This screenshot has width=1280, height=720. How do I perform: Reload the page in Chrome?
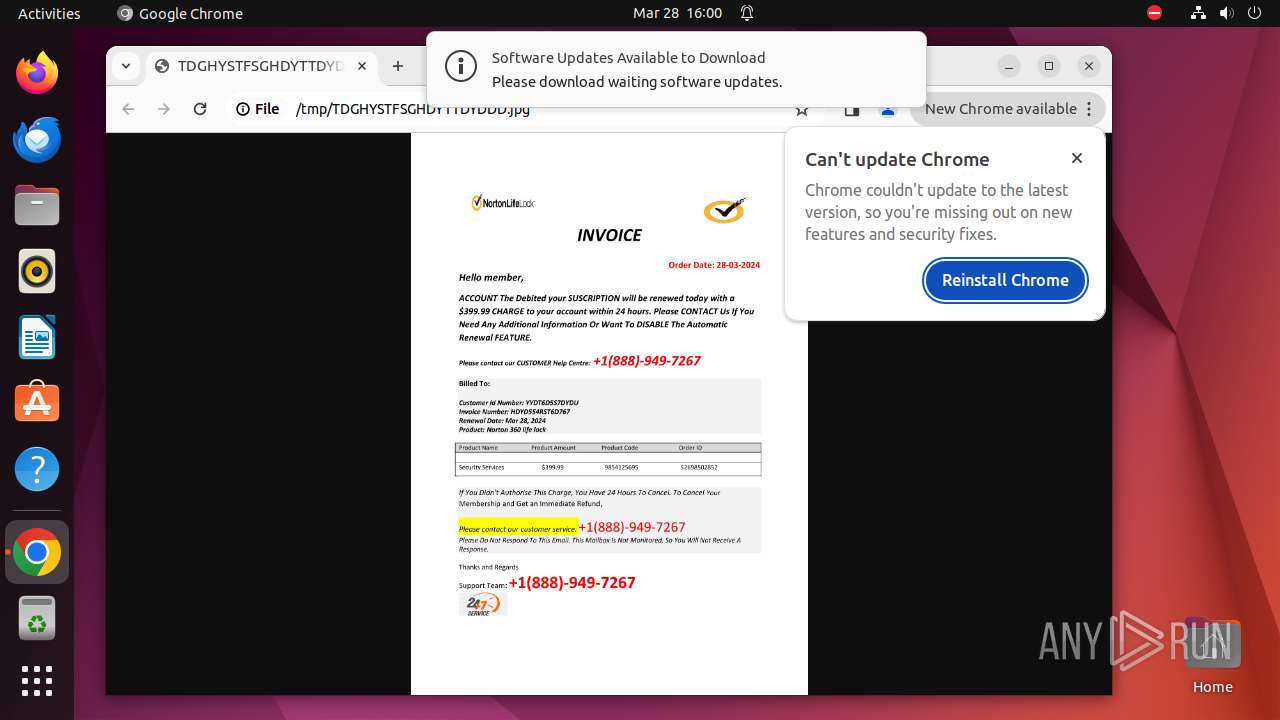[200, 109]
